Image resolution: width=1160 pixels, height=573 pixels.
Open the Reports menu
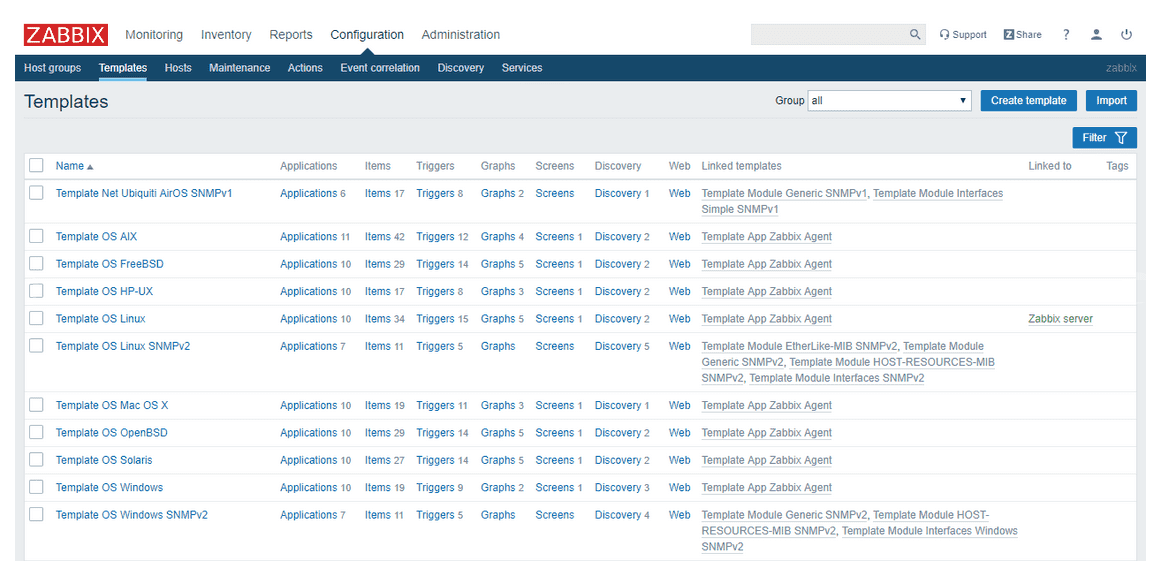coord(291,35)
